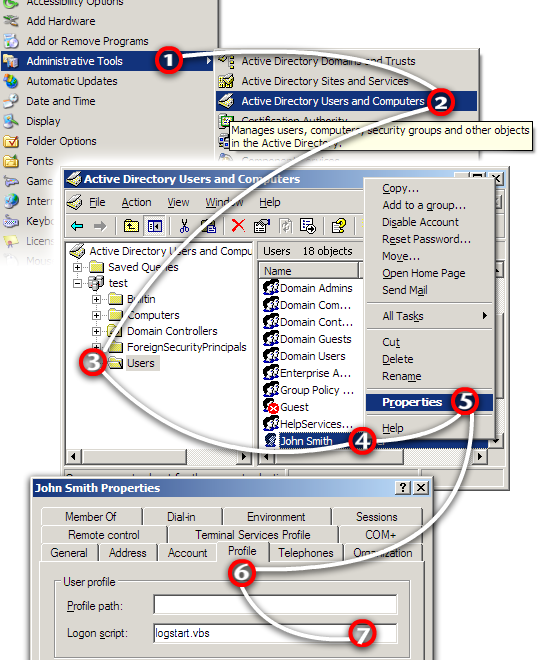Click the red X Delete toolbar icon
540x660 pixels.
(238, 226)
